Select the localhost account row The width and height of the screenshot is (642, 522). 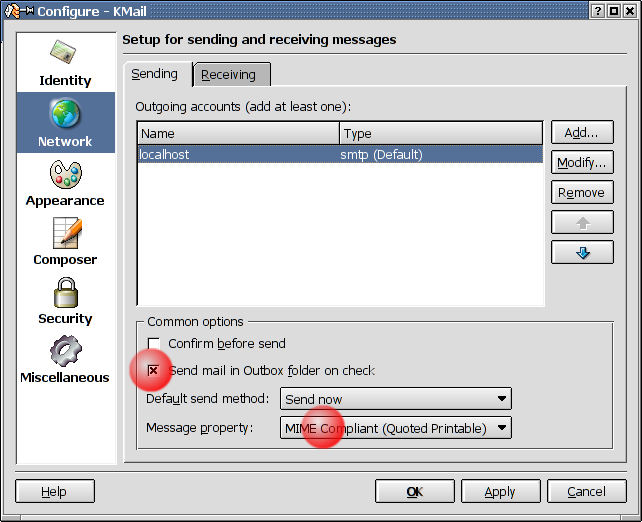(340, 154)
